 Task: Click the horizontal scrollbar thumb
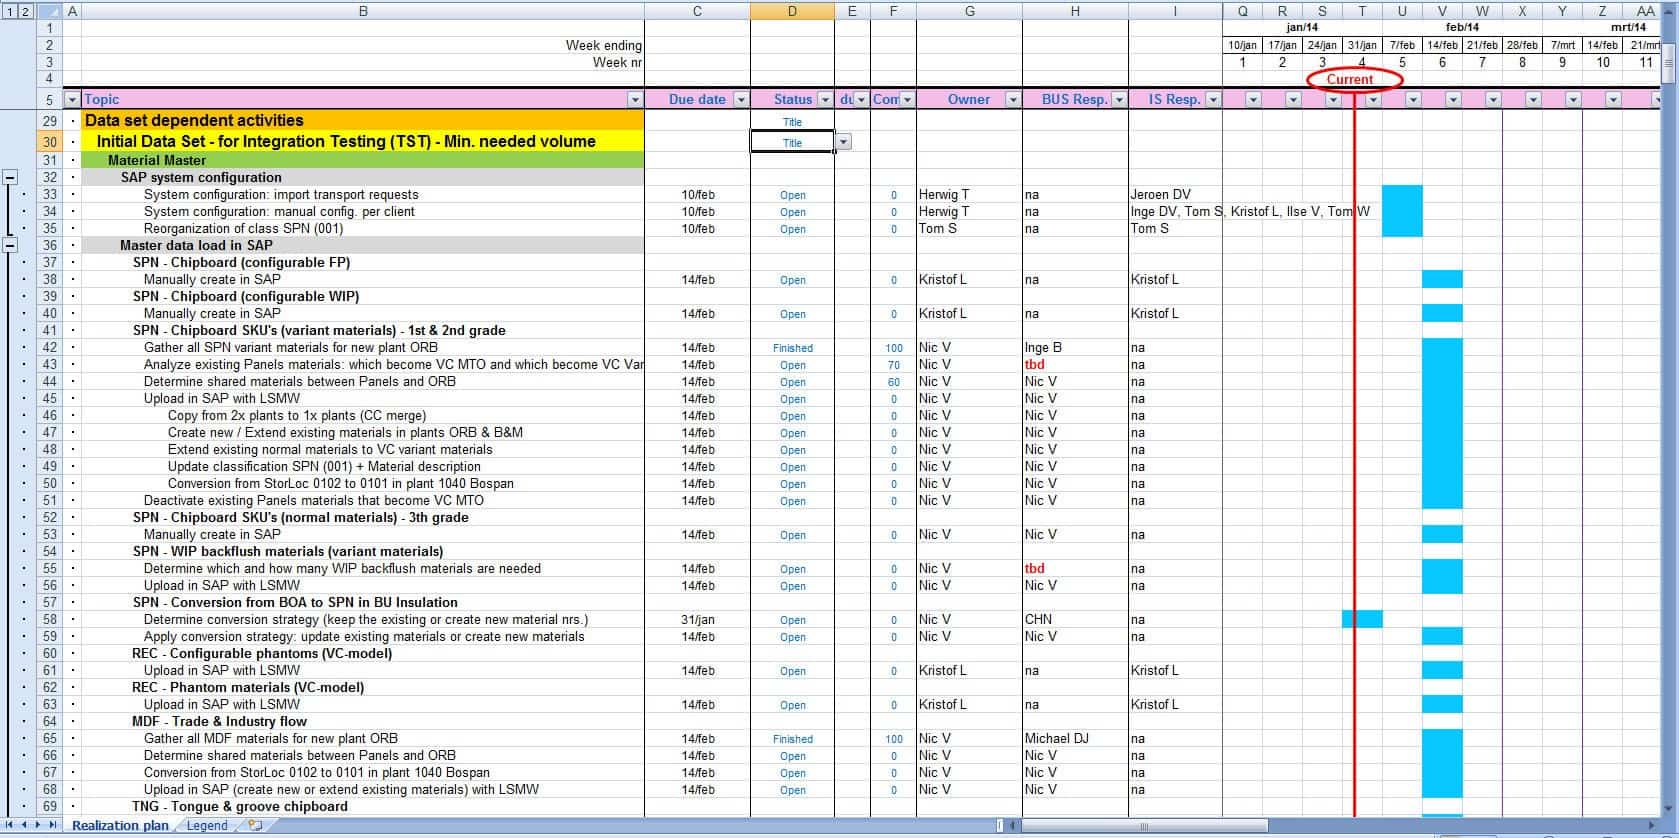(1144, 826)
